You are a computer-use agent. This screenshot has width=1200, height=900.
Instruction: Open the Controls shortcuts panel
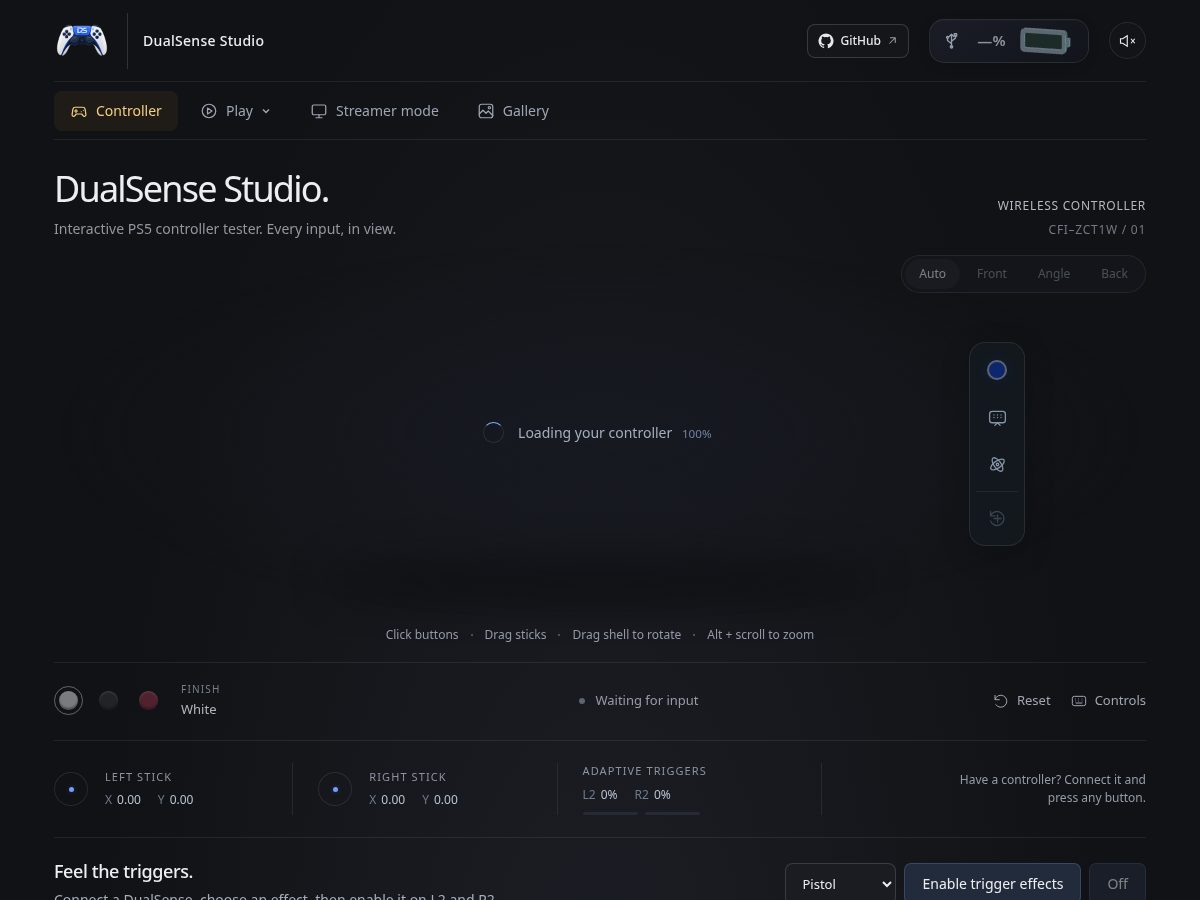click(x=1108, y=701)
